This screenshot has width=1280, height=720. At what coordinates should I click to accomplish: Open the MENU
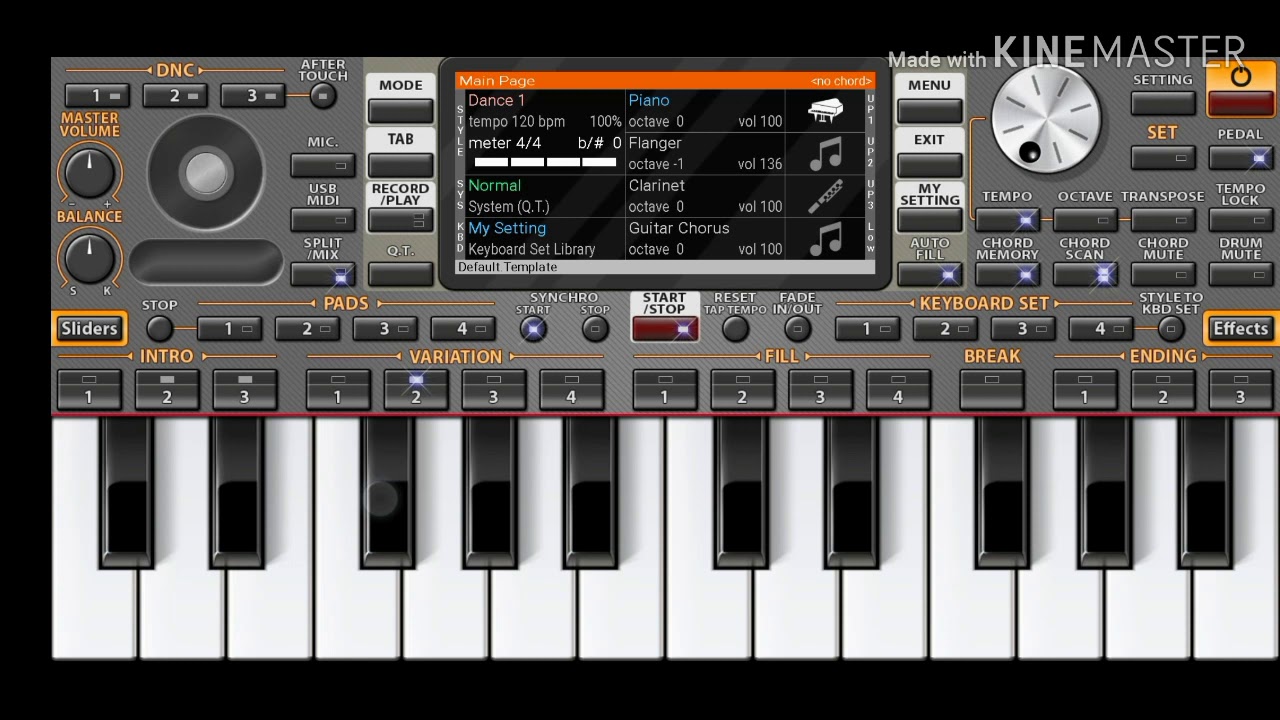(x=929, y=110)
